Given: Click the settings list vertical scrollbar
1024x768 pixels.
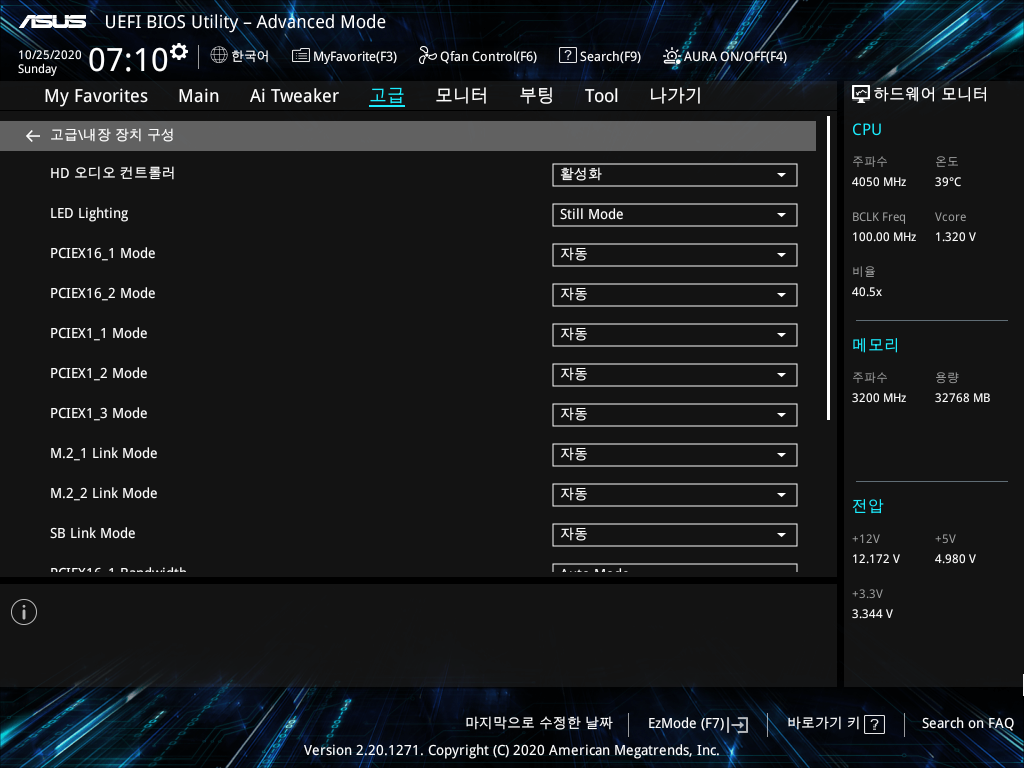Looking at the screenshot, I should [828, 268].
